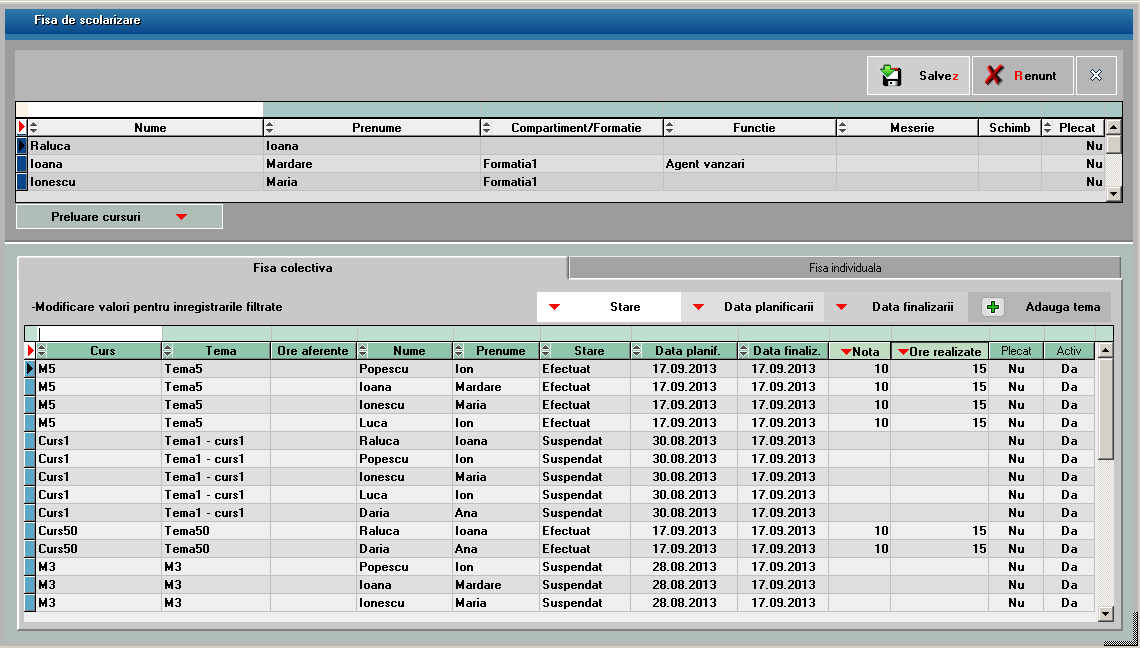Click sort arrows beside the Curs header
Screen dimensions: 1140x648
(x=42, y=351)
